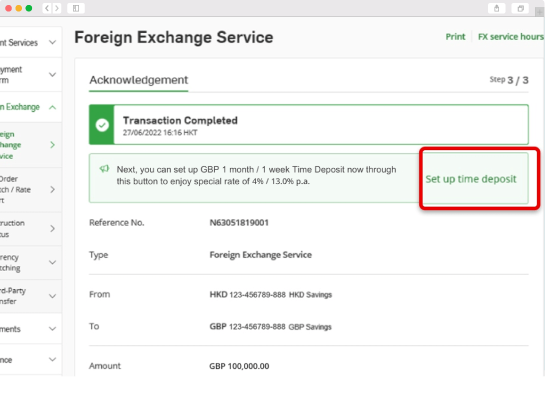This screenshot has width=545, height=397.
Task: Click the Step 3 / 3 indicator
Action: click(x=509, y=80)
